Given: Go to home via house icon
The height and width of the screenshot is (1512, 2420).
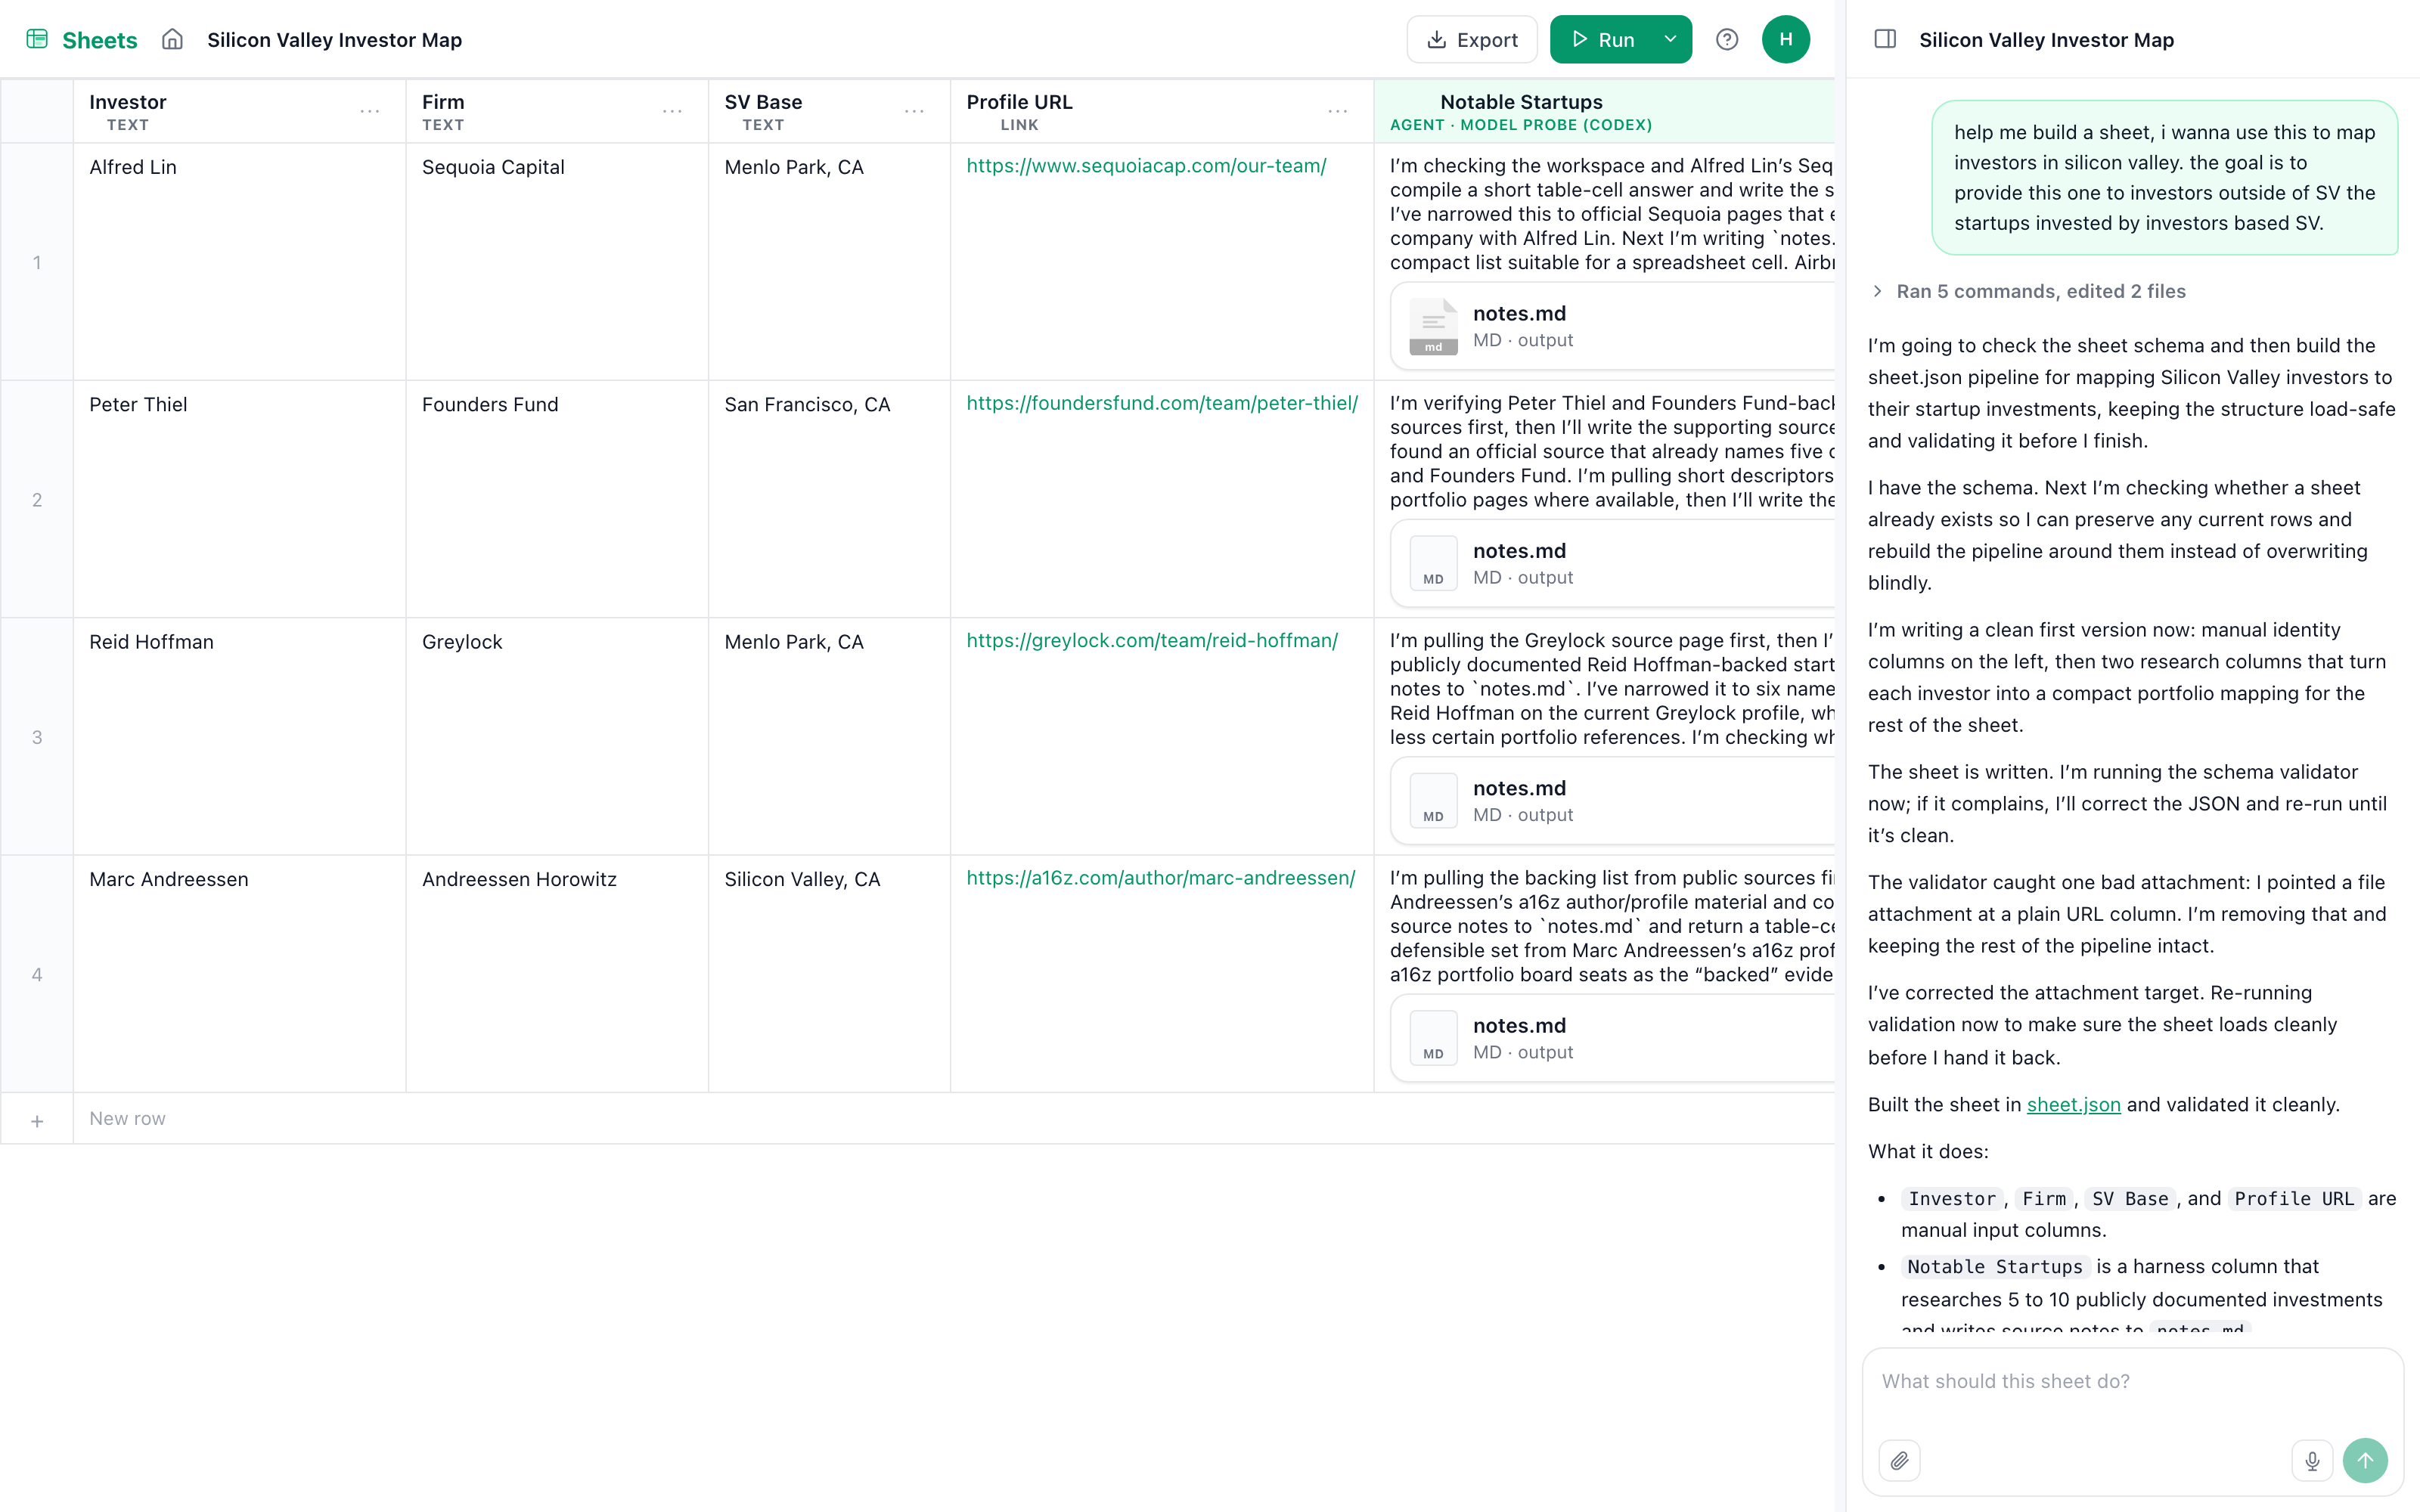Looking at the screenshot, I should [x=173, y=39].
